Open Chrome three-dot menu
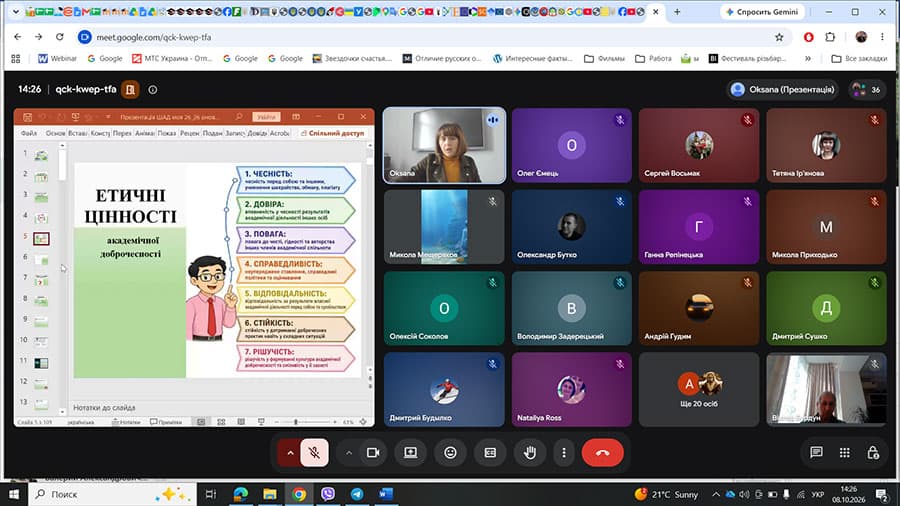 (x=882, y=37)
